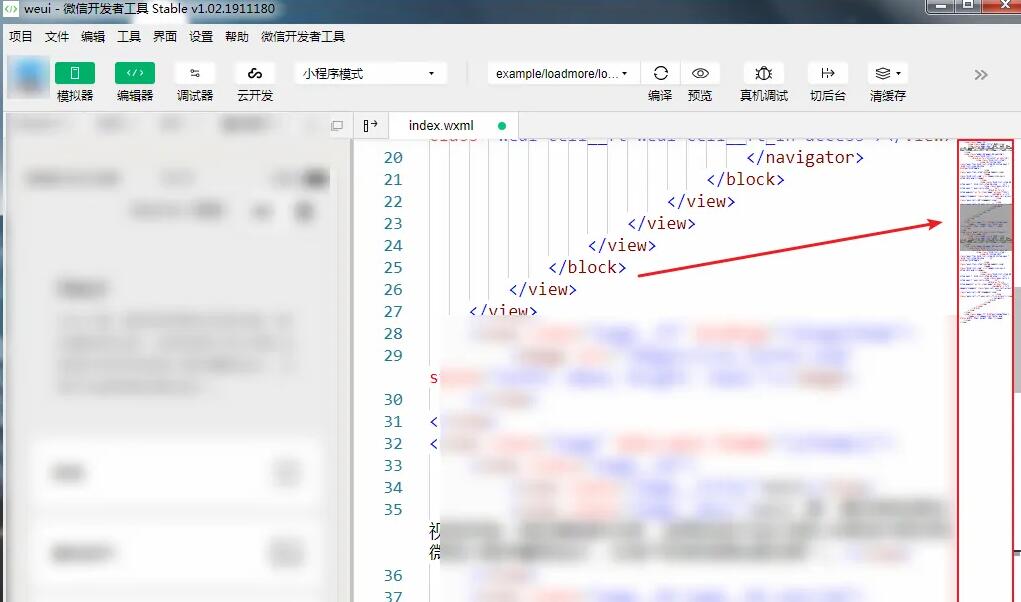1021x602 pixels.
Task: Open the 小程序模式 mode dropdown
Action: [370, 74]
